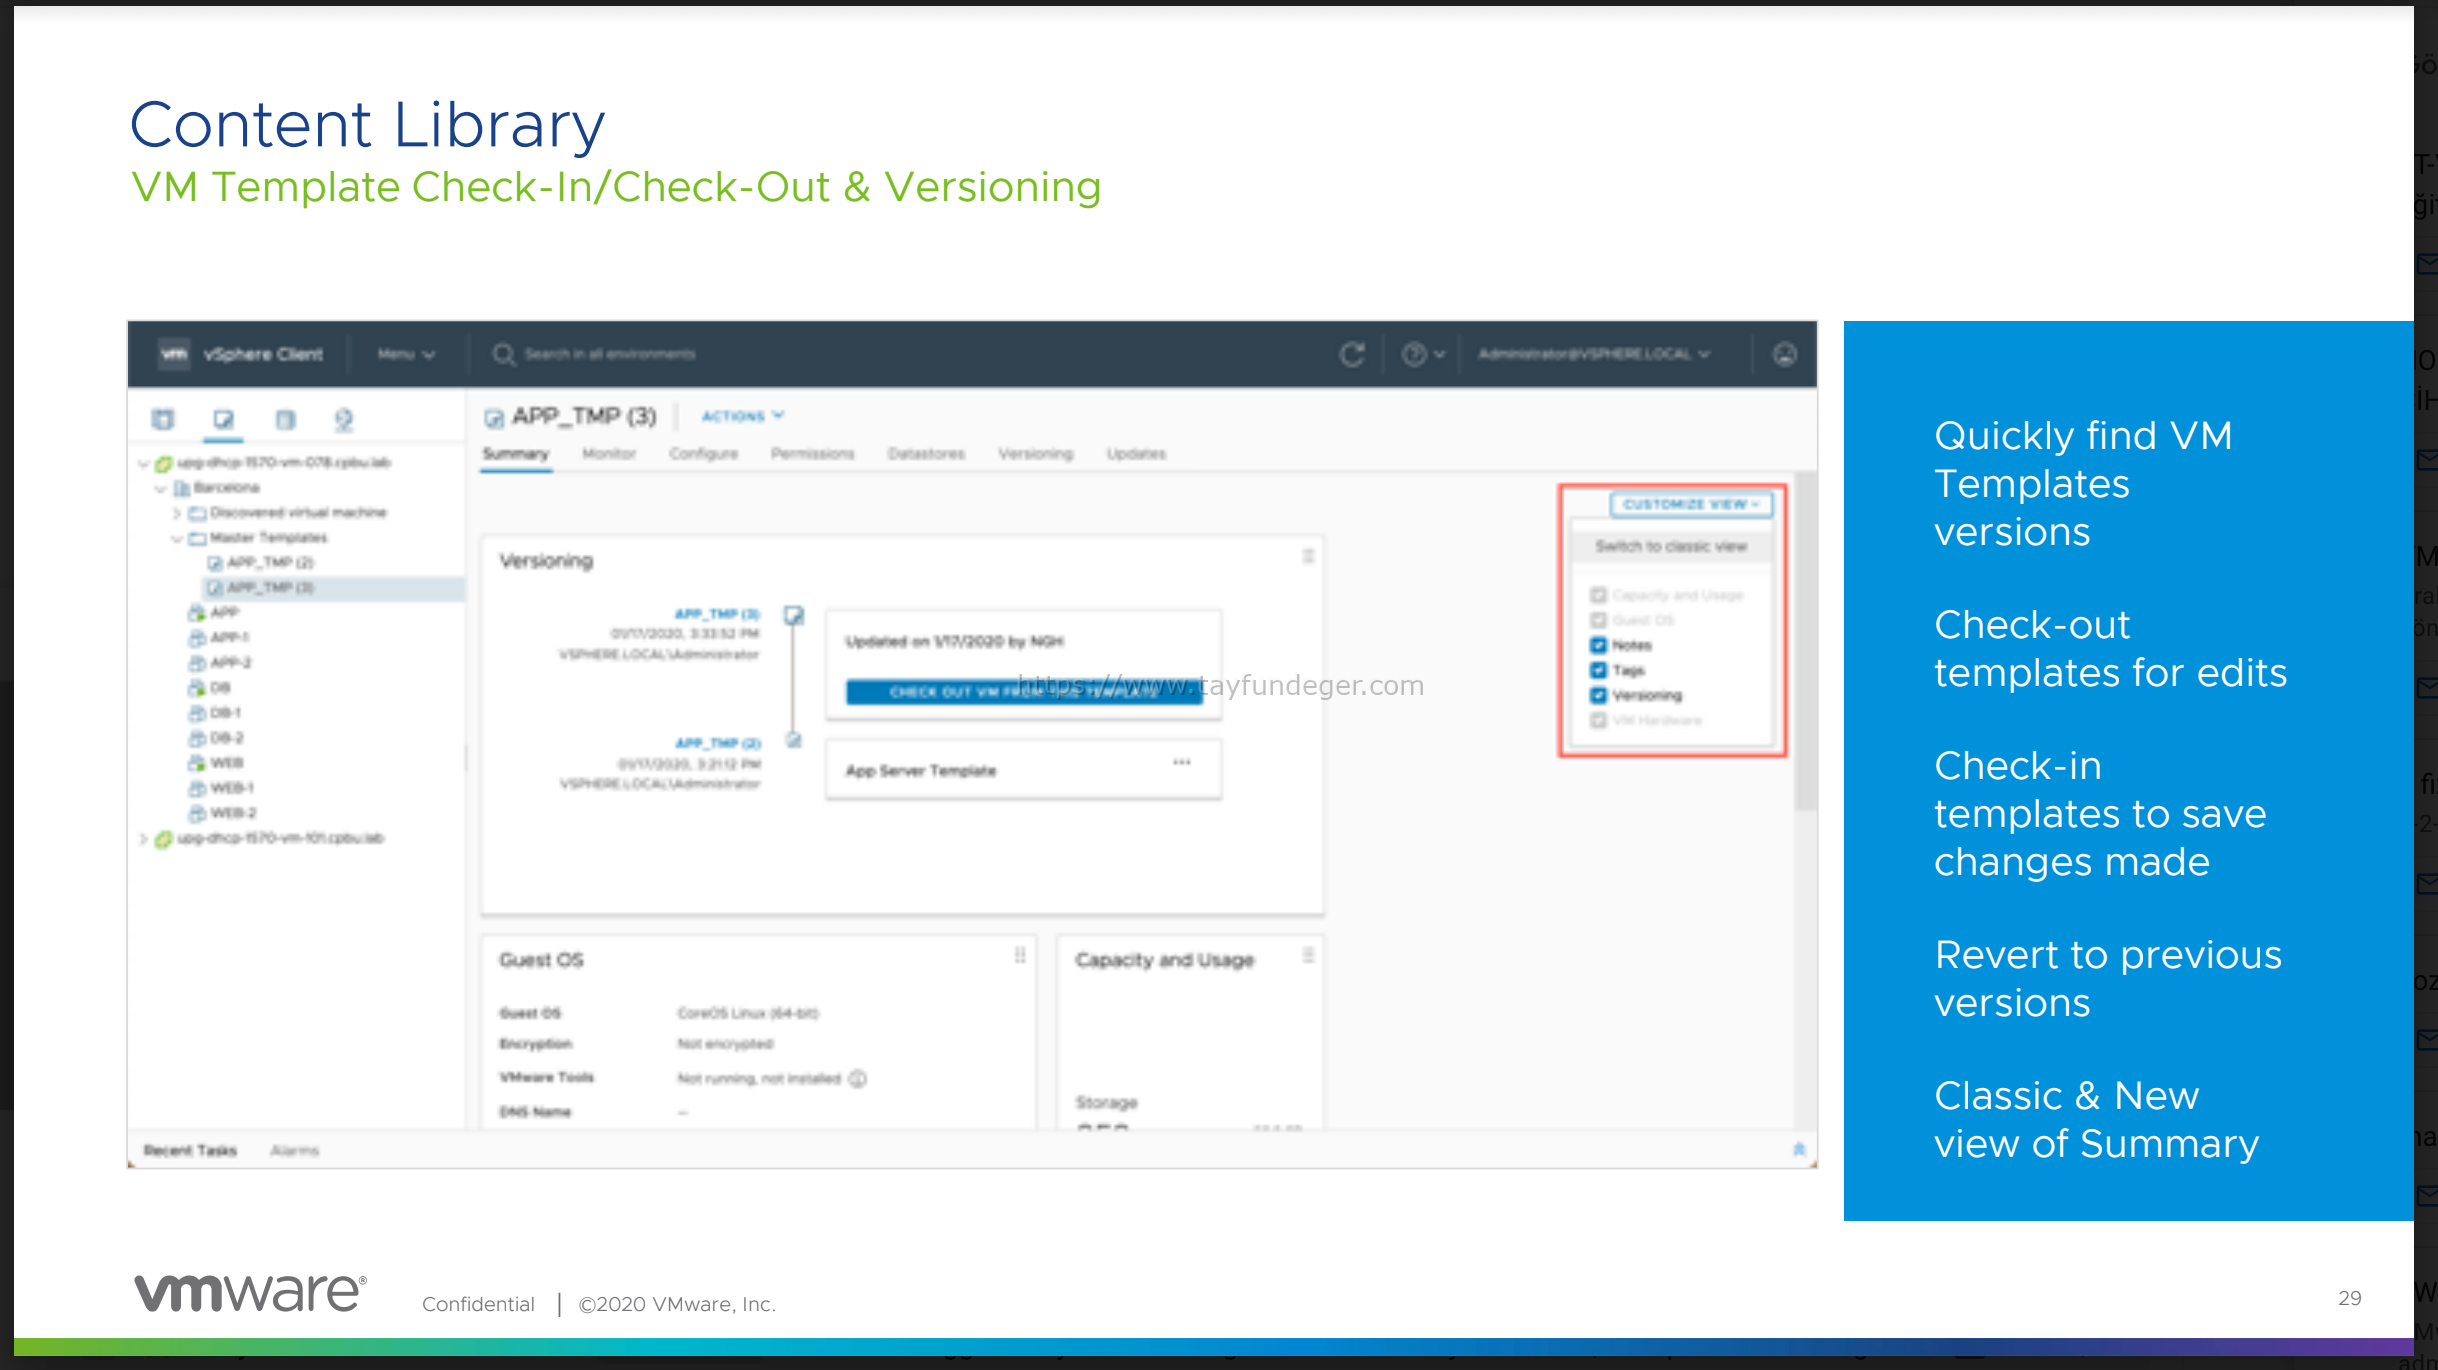
Task: Open the Storage inventory view icon
Action: 285,420
